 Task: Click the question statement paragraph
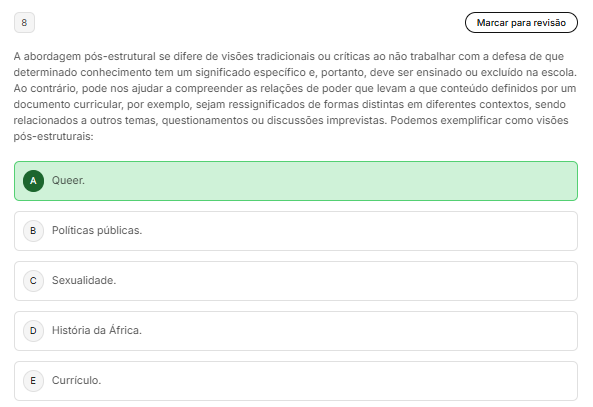click(x=295, y=96)
